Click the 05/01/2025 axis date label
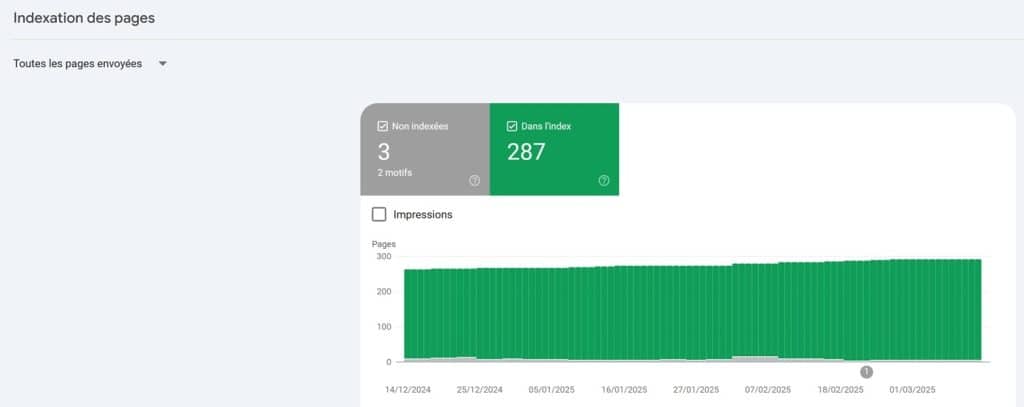The width and height of the screenshot is (1024, 407). (x=552, y=389)
